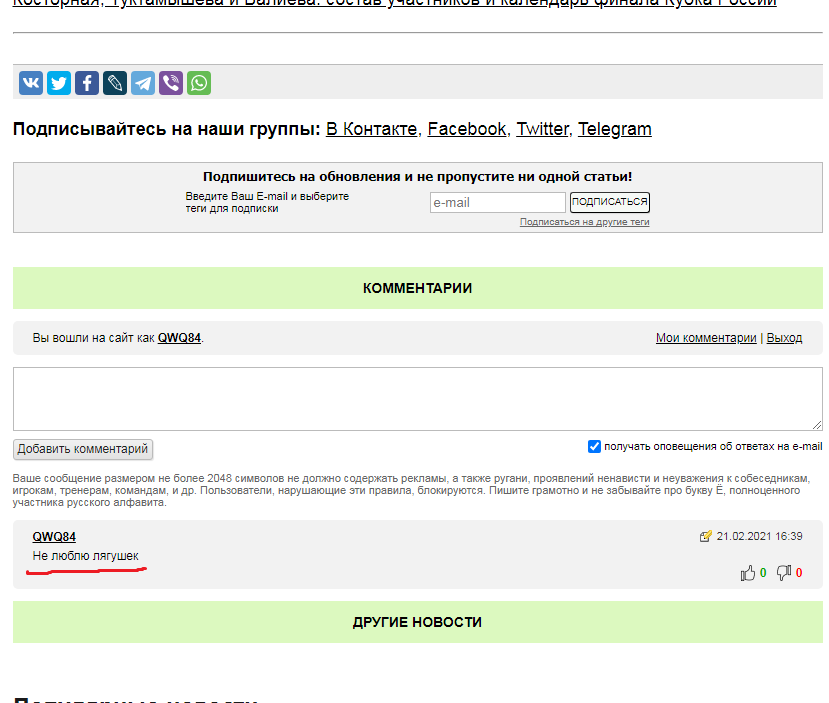
Task: Click inside the comment text area
Action: (x=417, y=398)
